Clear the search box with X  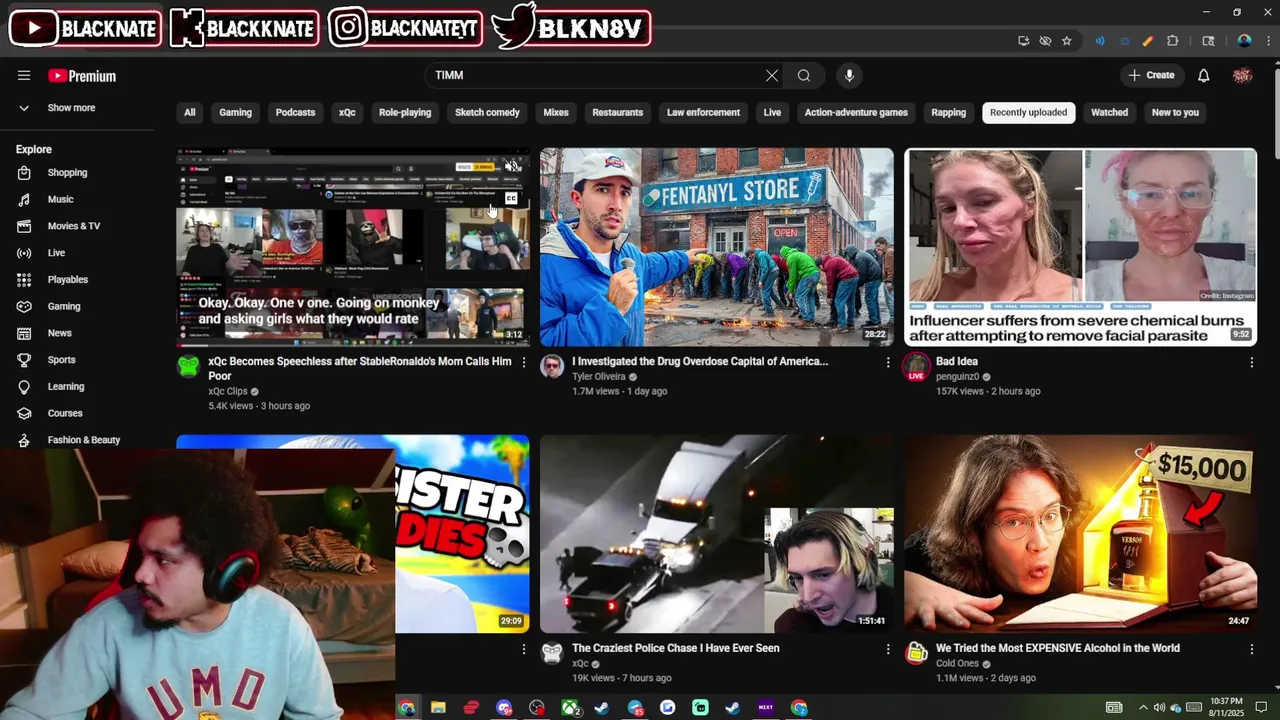(772, 76)
